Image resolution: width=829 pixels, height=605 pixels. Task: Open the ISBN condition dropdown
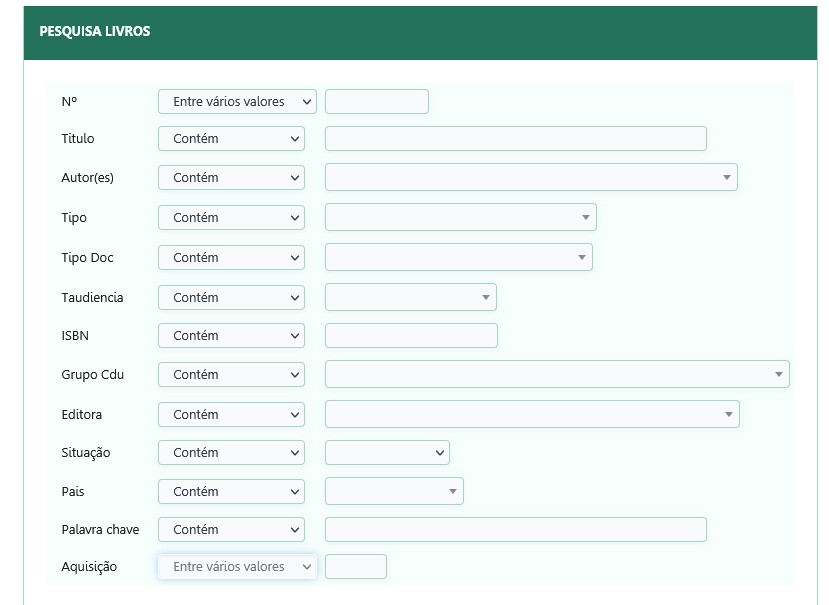coord(231,335)
